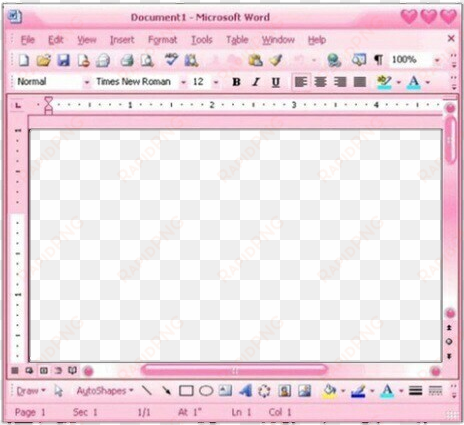Switch to Outline view
The width and height of the screenshot is (464, 425).
(58, 370)
